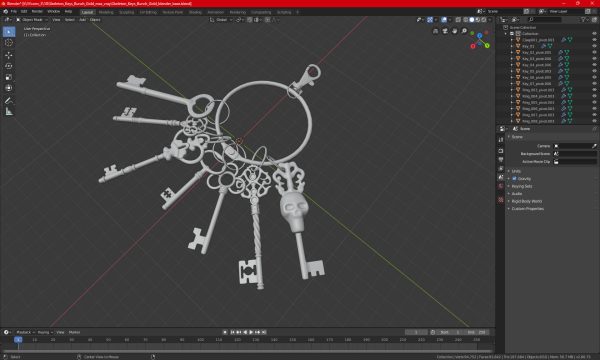Toggle proportional editing in header
The width and height of the screenshot is (600, 360).
click(267, 20)
